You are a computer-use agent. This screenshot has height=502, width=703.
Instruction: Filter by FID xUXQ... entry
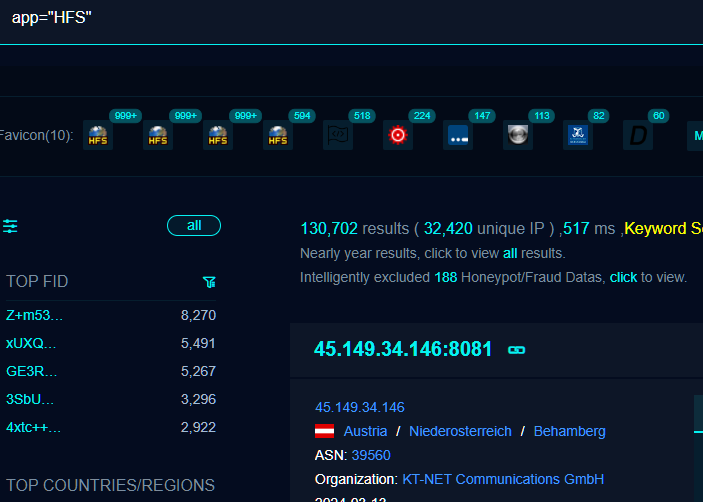coord(31,343)
